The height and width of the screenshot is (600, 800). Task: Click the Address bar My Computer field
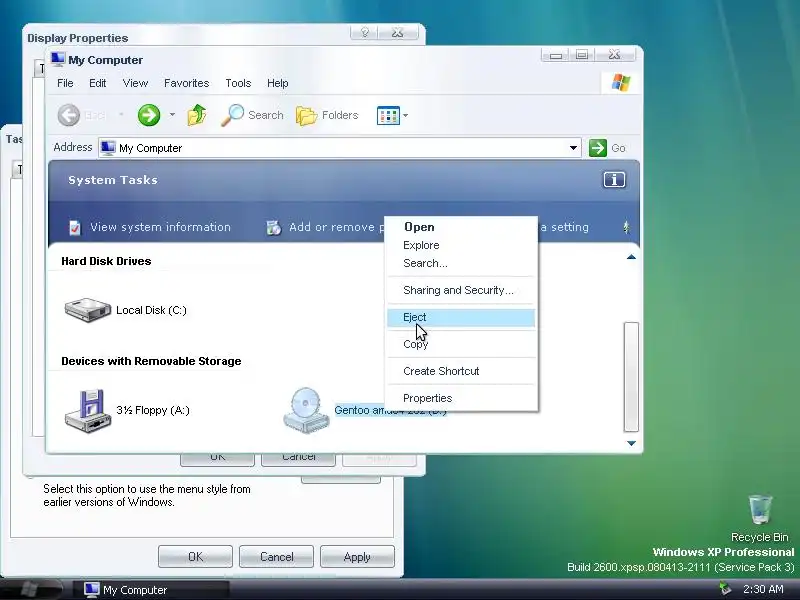point(340,148)
